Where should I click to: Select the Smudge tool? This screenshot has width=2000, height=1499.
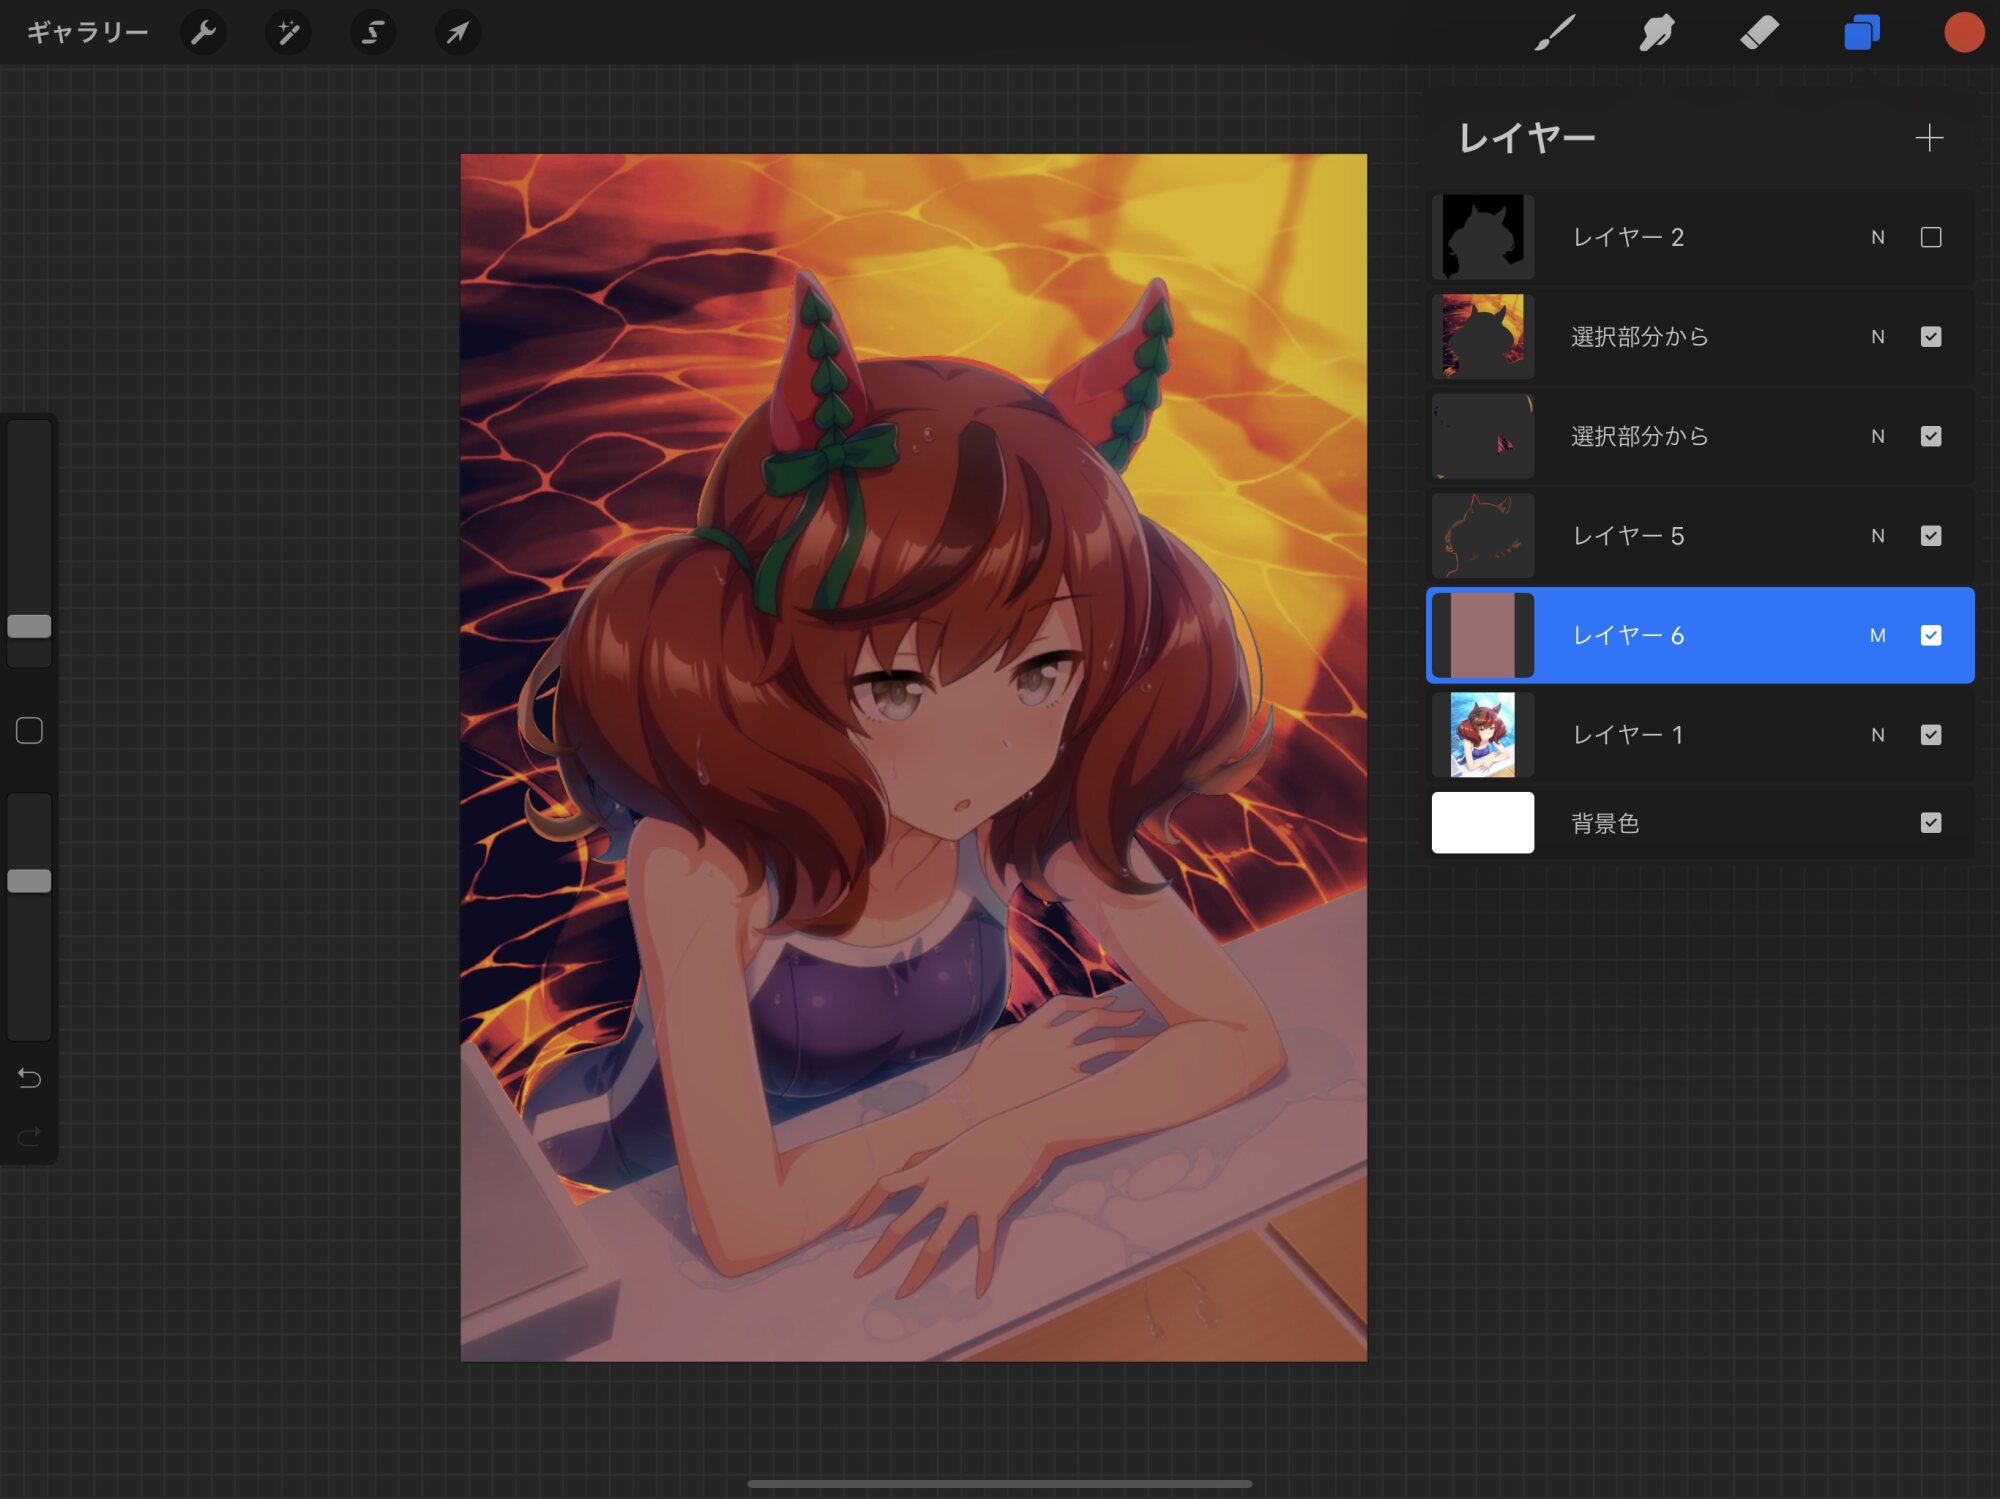coord(1657,33)
